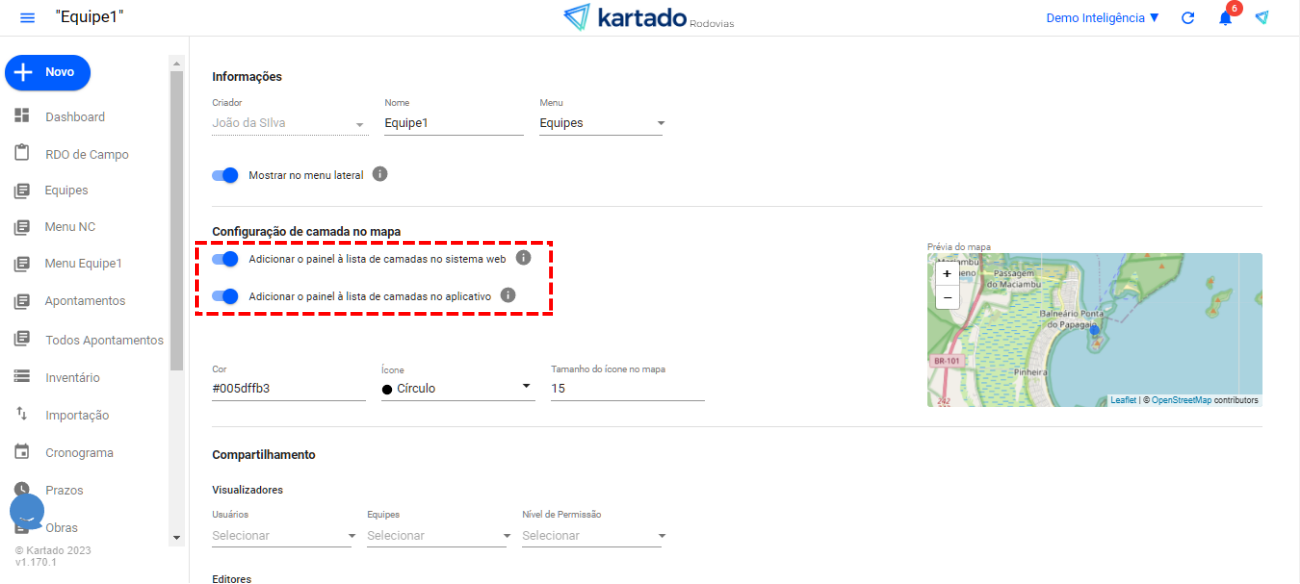Click info icon beside Mostrar no menu lateral
Screen dimensions: 1300x584
pyautogui.click(x=380, y=174)
